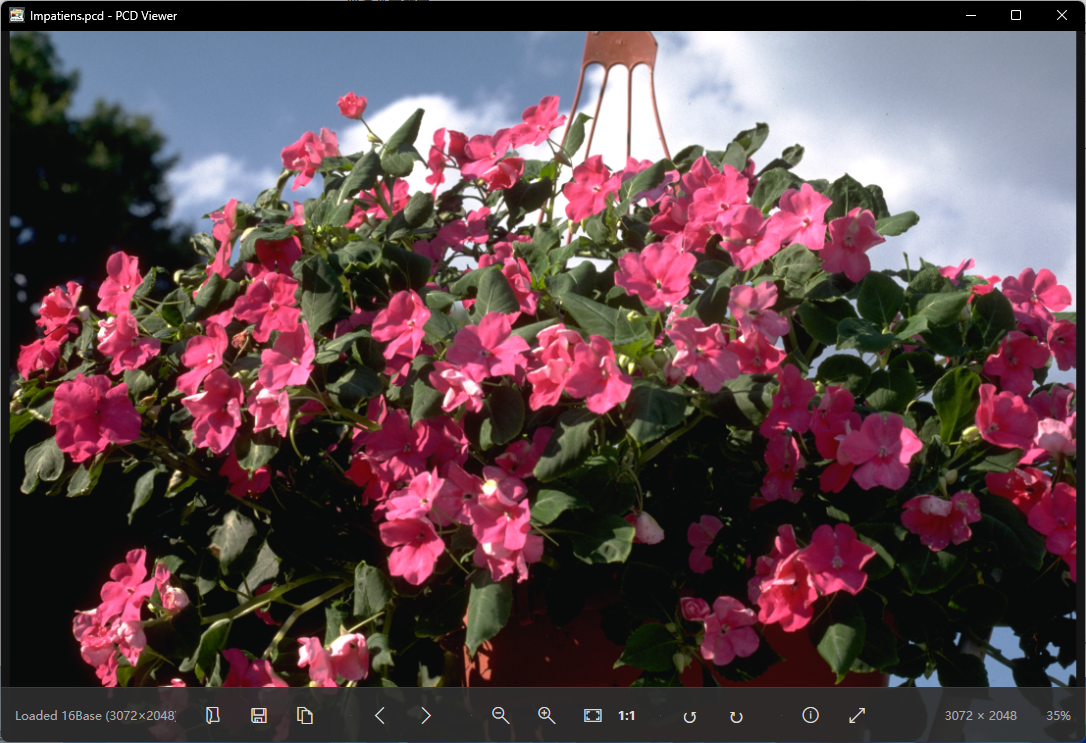Zoom in using the plus magnifier
The height and width of the screenshot is (743, 1086).
coord(547,715)
